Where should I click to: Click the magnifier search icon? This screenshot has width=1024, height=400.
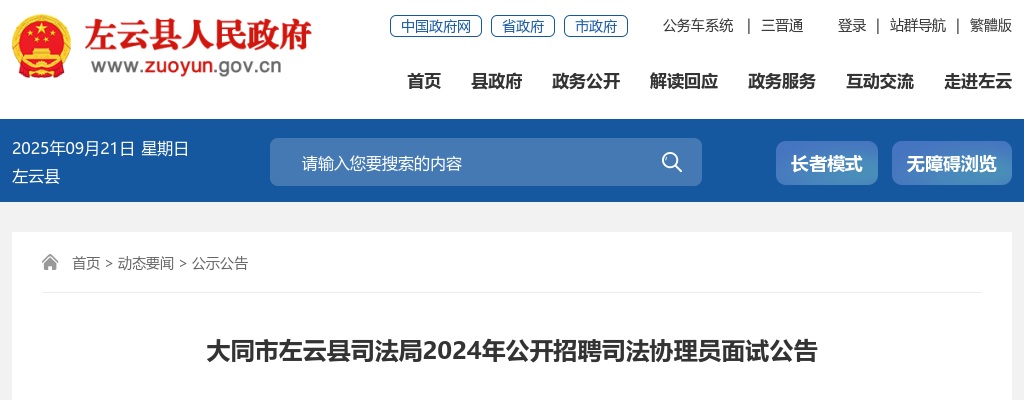pos(671,161)
